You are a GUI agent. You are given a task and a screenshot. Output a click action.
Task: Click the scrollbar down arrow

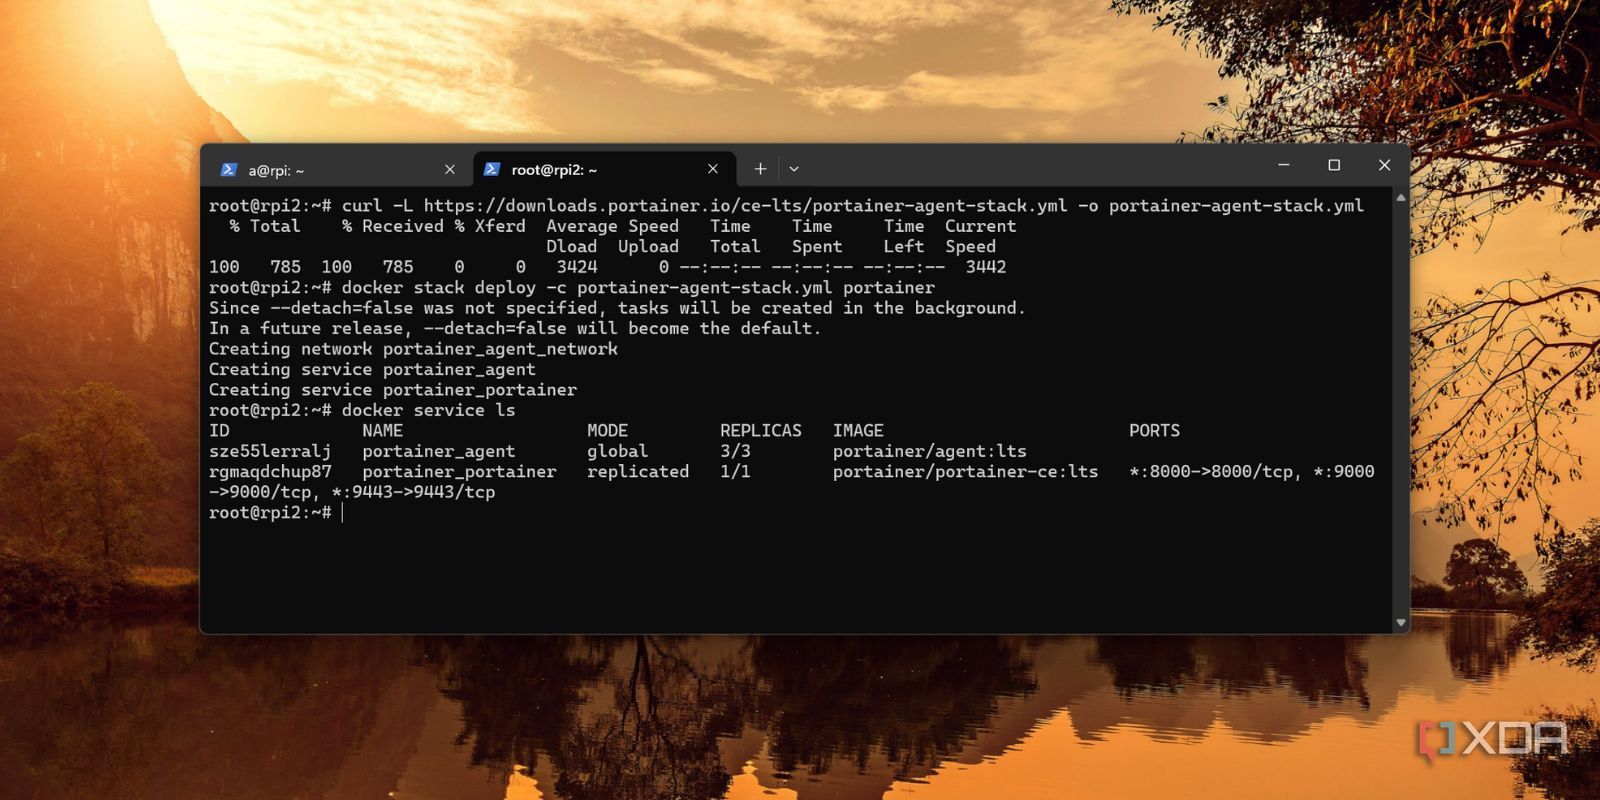[1401, 623]
